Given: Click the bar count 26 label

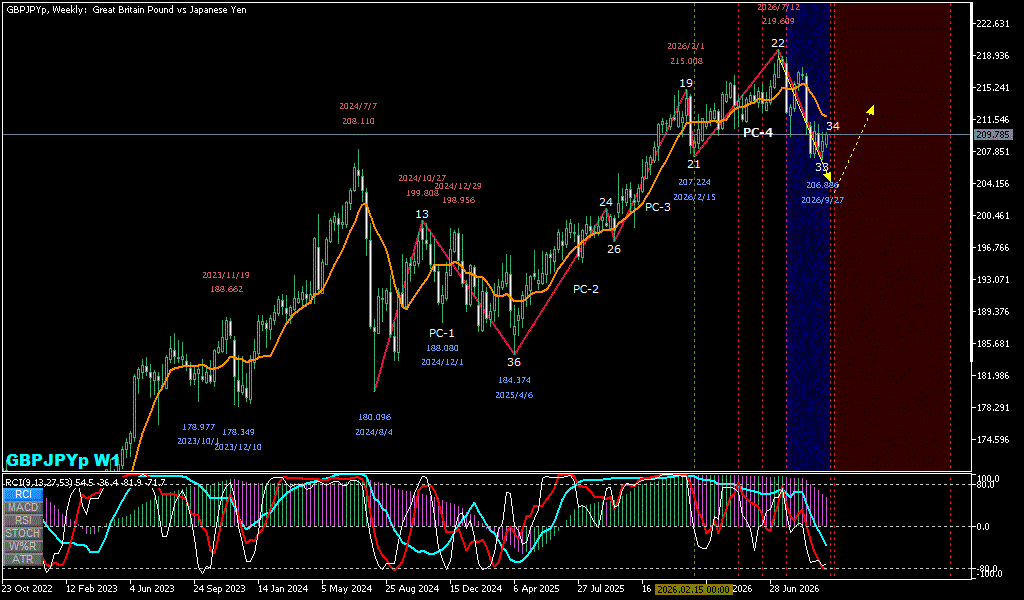Looking at the screenshot, I should (x=614, y=249).
